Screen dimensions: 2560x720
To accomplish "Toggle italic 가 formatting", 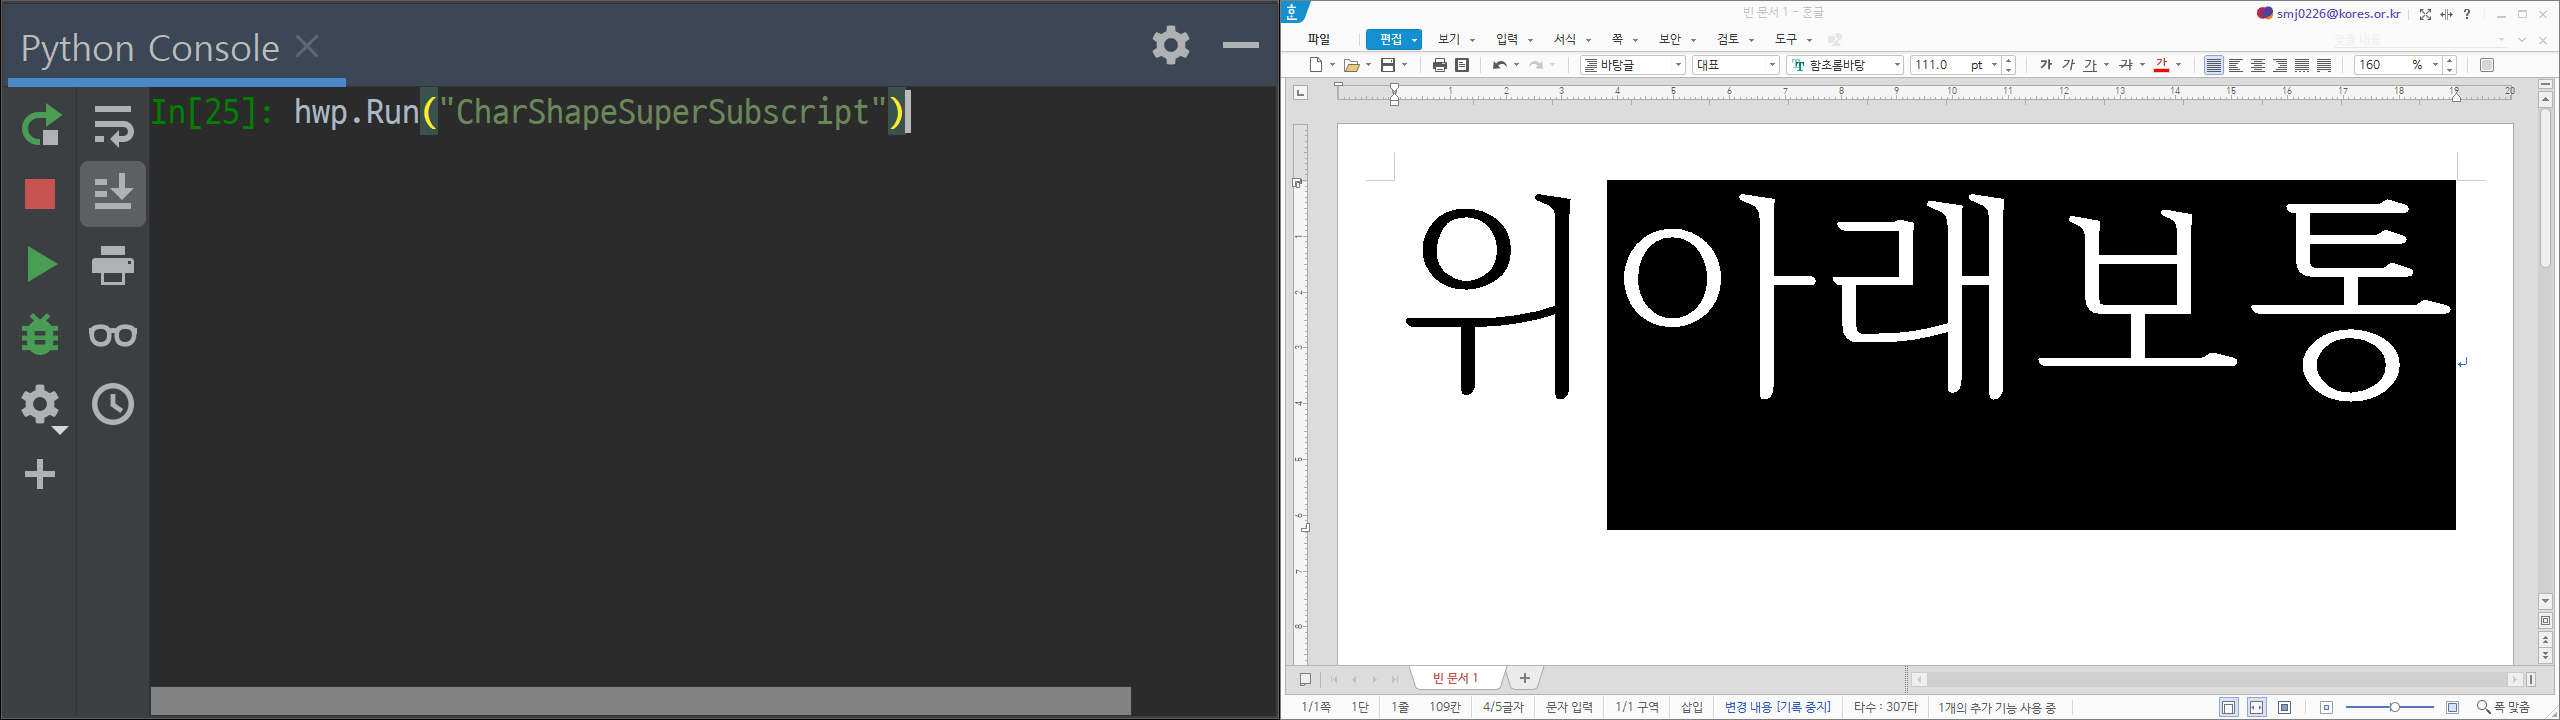I will [x=2069, y=65].
